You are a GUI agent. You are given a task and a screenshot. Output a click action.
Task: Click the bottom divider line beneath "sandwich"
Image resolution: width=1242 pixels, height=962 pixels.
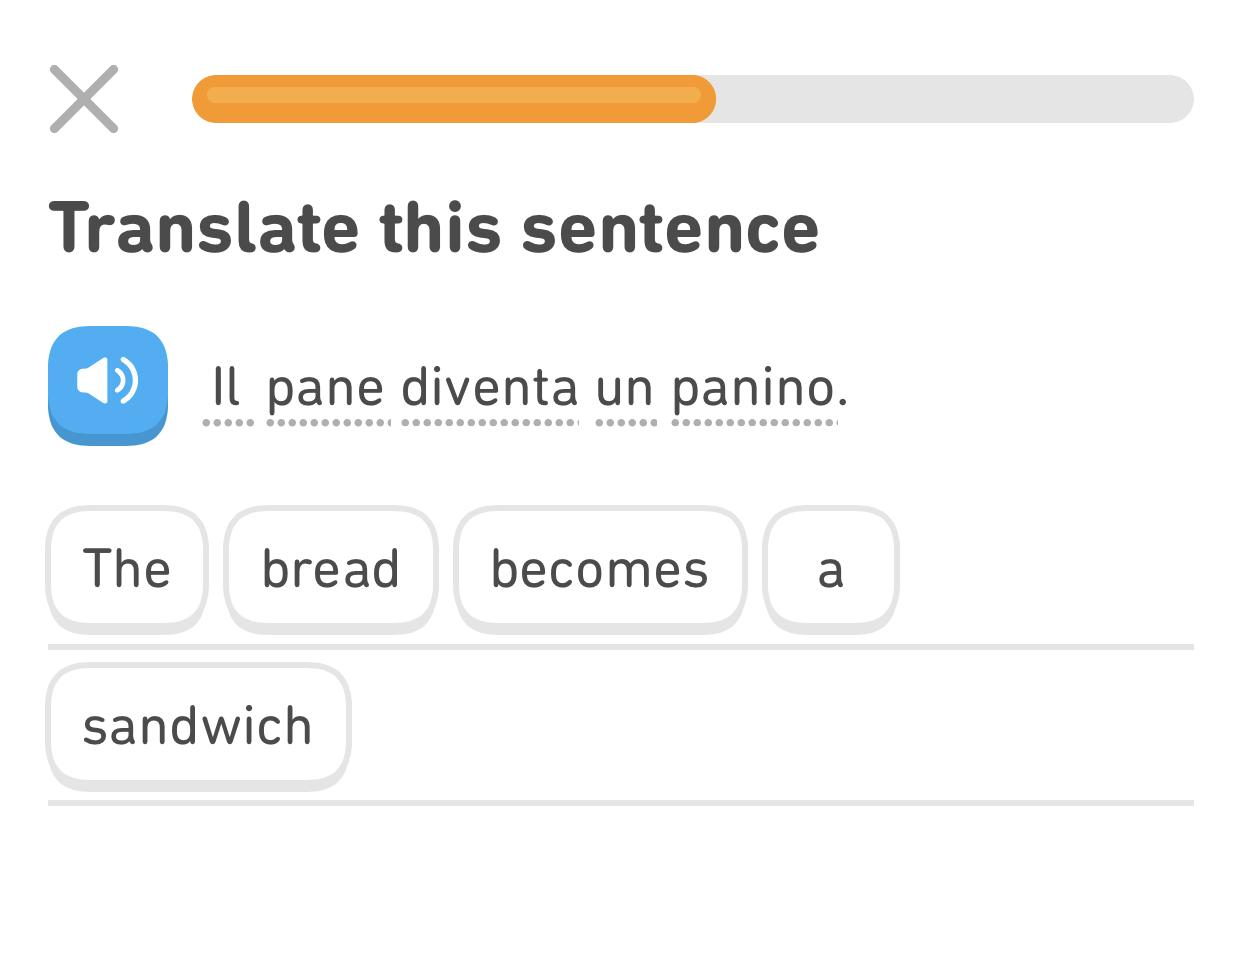tap(620, 803)
